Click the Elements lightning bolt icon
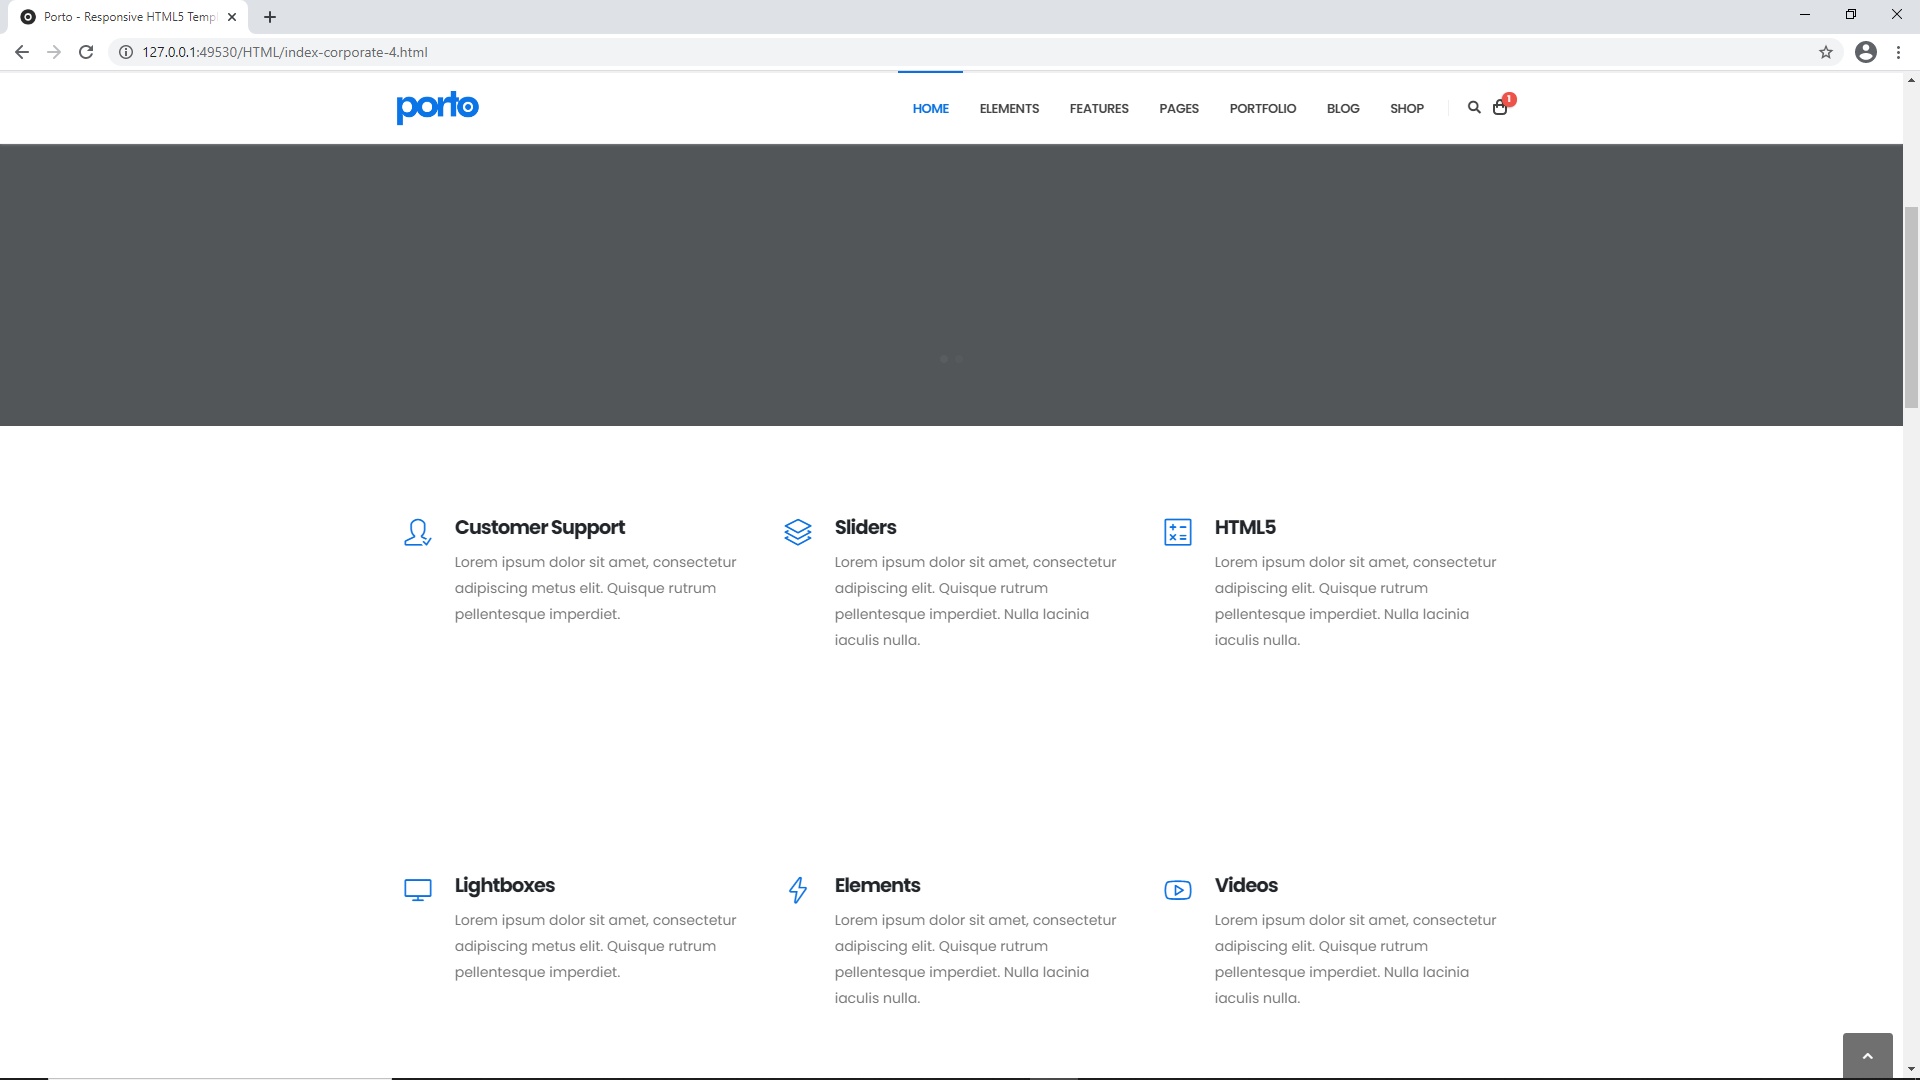Viewport: 1920px width, 1080px height. [797, 890]
